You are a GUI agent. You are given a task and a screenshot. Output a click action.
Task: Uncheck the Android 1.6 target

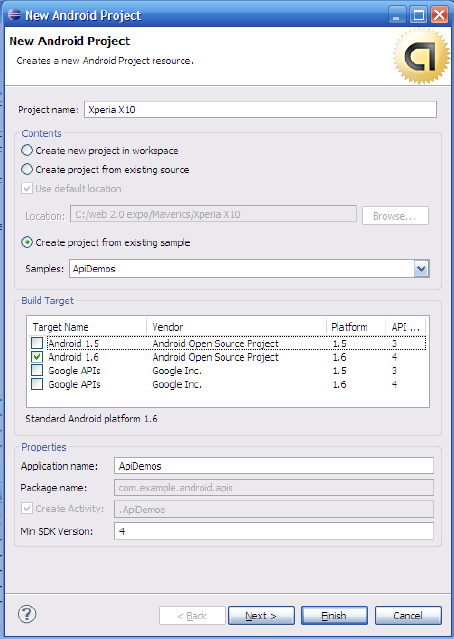point(37,357)
